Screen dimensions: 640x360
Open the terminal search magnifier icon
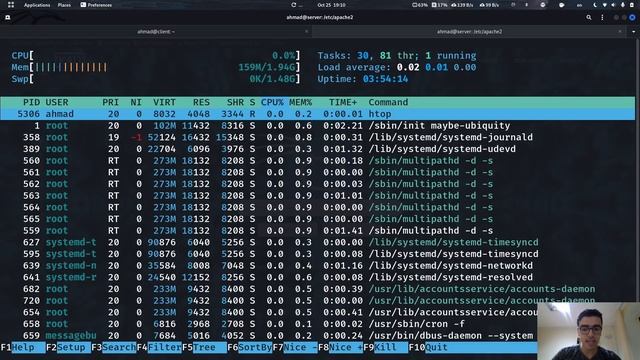tap(589, 18)
